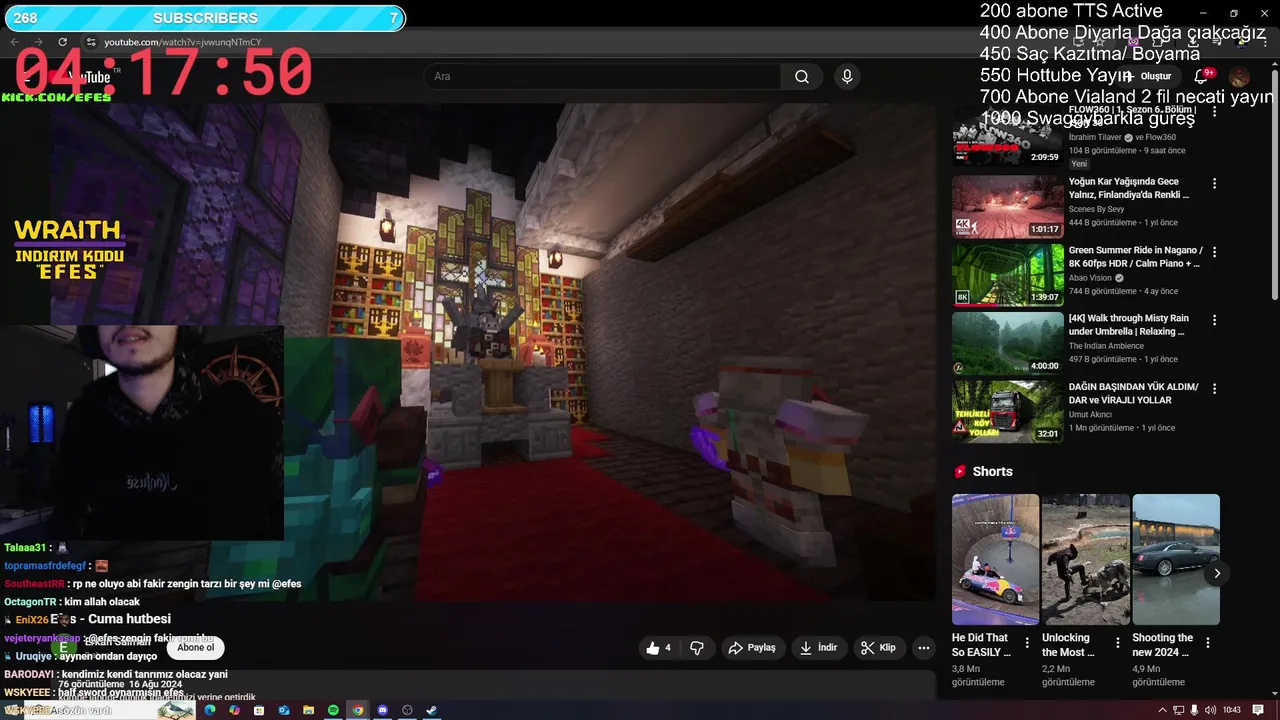Screen dimensions: 1280x720
Task: Open FLOW360 video thumbnail
Action: [x=1008, y=136]
